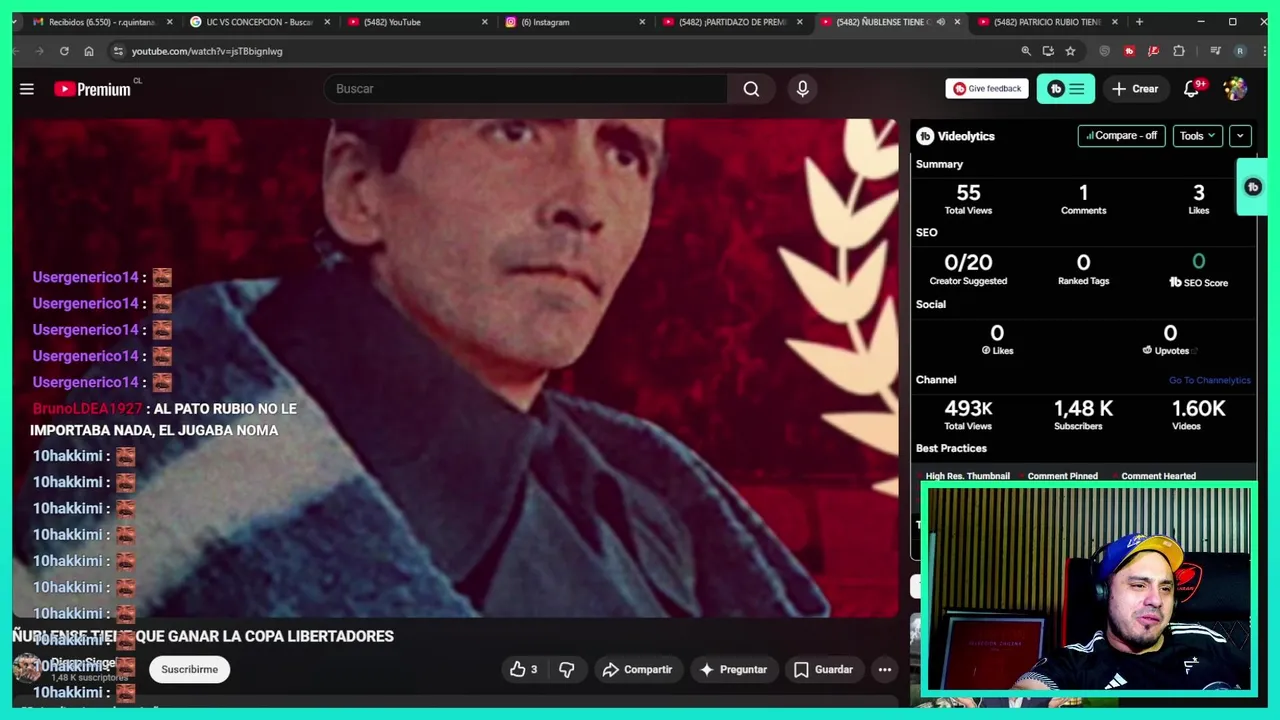Click the SEO Score value

[x=1198, y=262]
